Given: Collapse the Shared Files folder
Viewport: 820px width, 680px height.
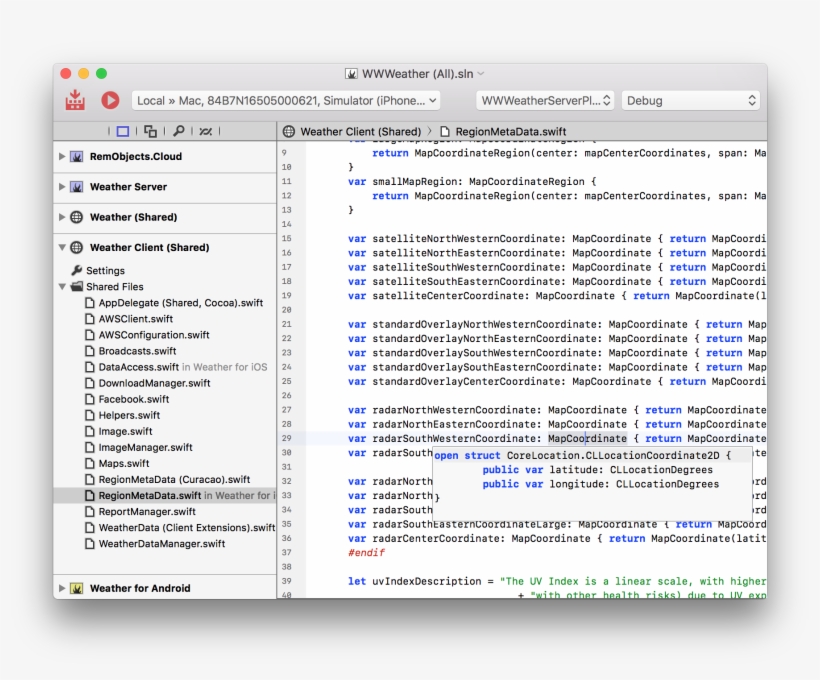Looking at the screenshot, I should 62,286.
